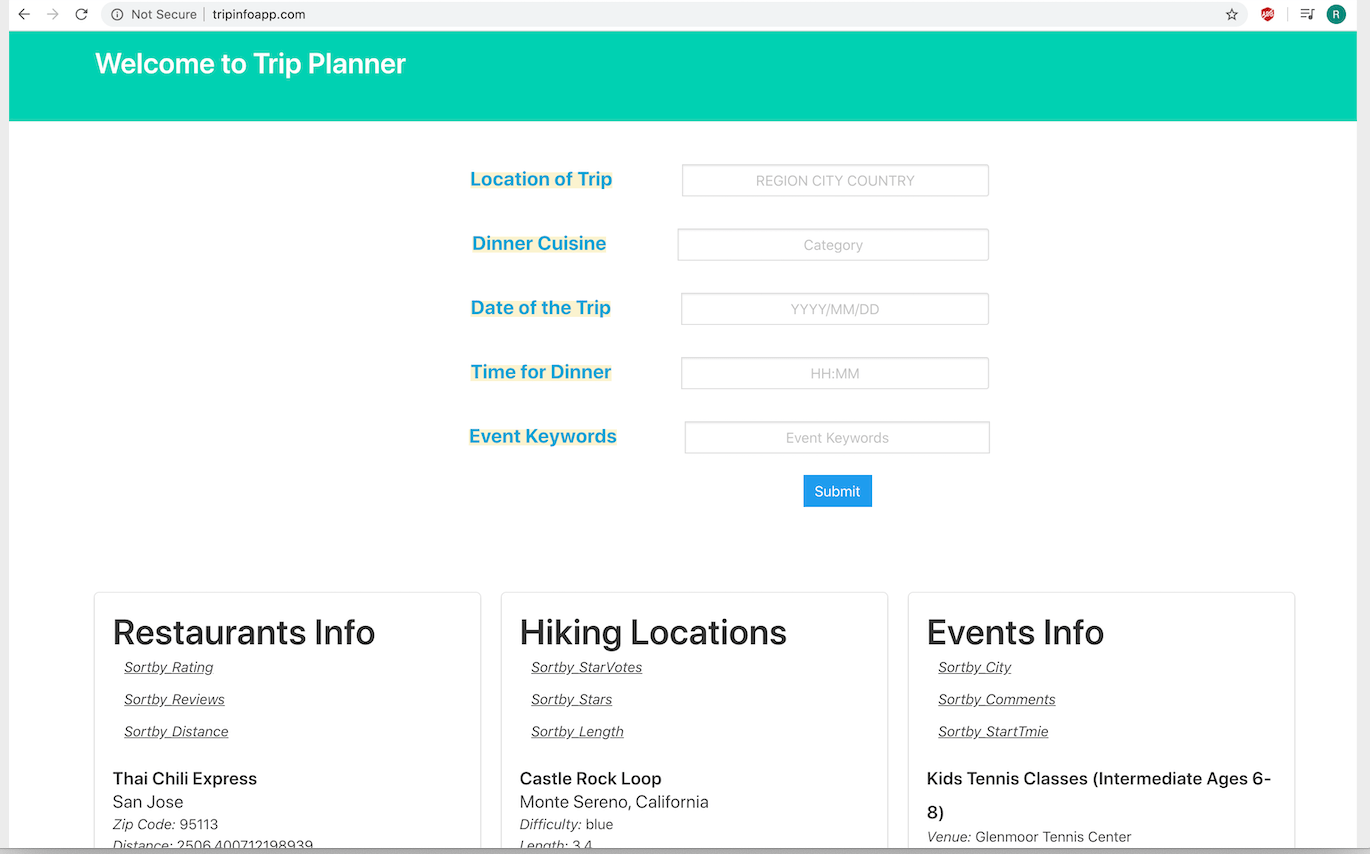This screenshot has height=854, width=1370.
Task: Bookmark the page with the star icon
Action: pos(1232,14)
